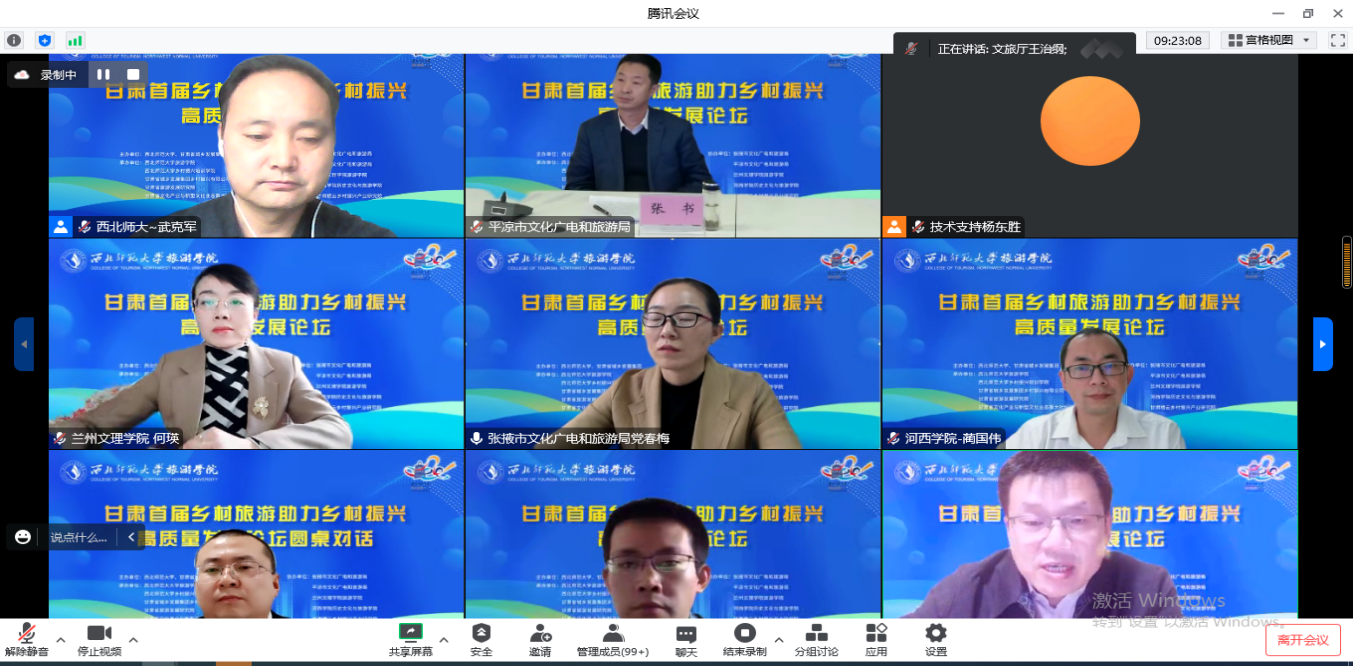
Task: Open the 聊天 chat panel
Action: point(686,639)
